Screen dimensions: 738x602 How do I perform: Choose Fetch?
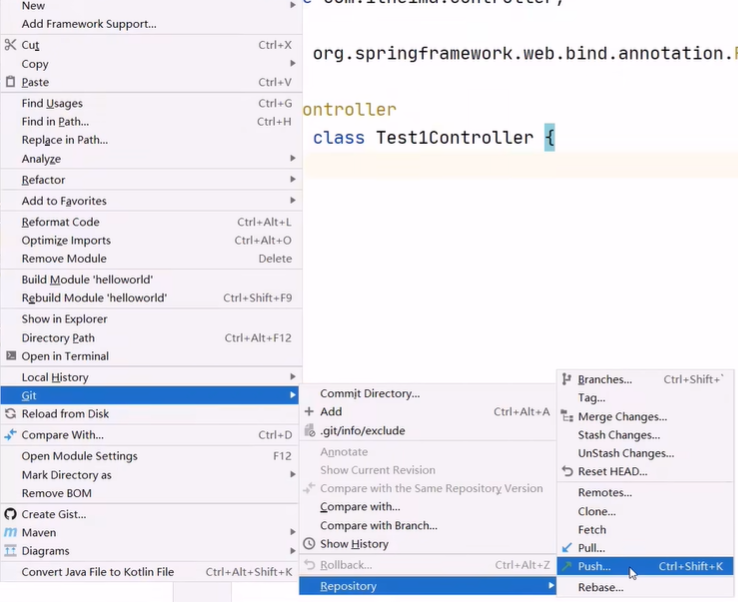point(645,530)
